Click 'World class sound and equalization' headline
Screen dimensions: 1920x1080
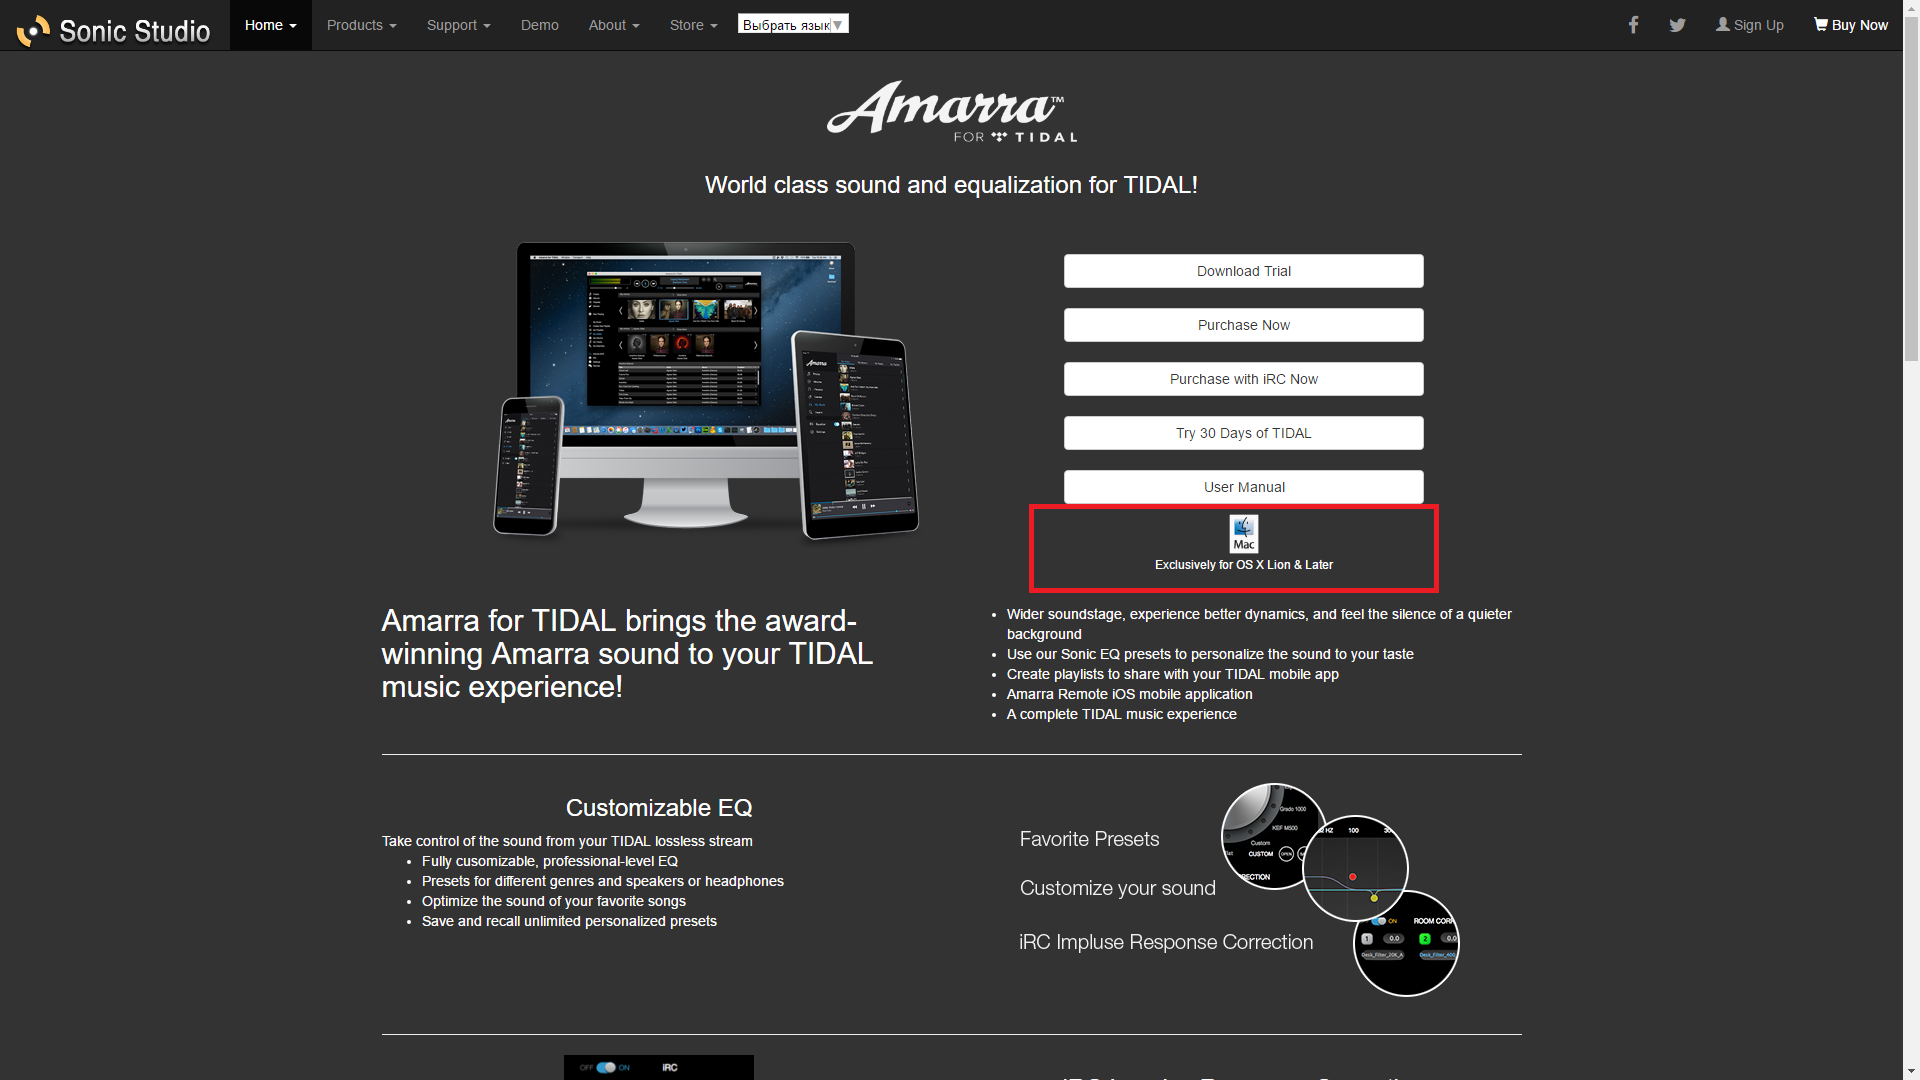point(951,185)
